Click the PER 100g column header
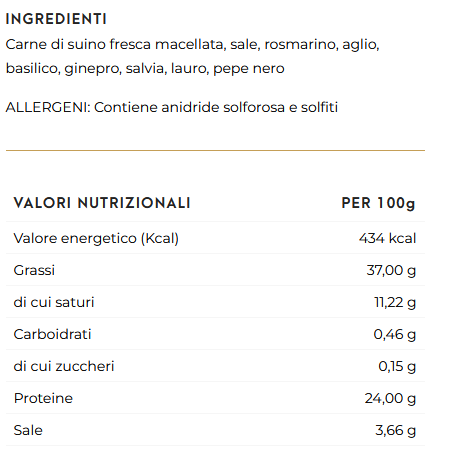 pos(378,203)
